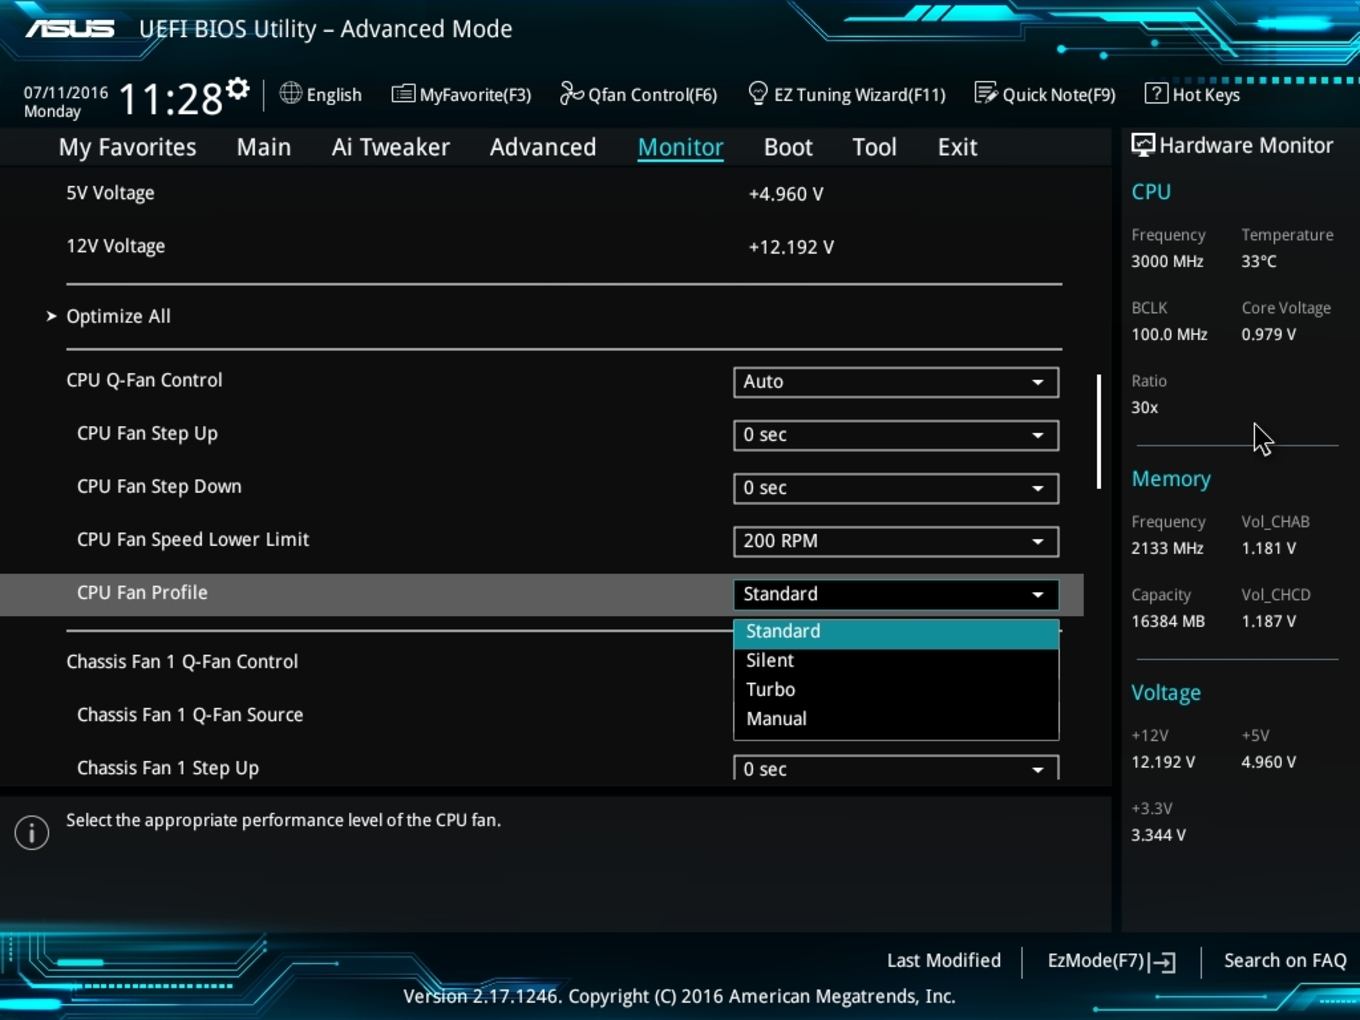The width and height of the screenshot is (1360, 1020).
Task: Open the CPU Q-Fan Control dropdown
Action: [x=896, y=382]
